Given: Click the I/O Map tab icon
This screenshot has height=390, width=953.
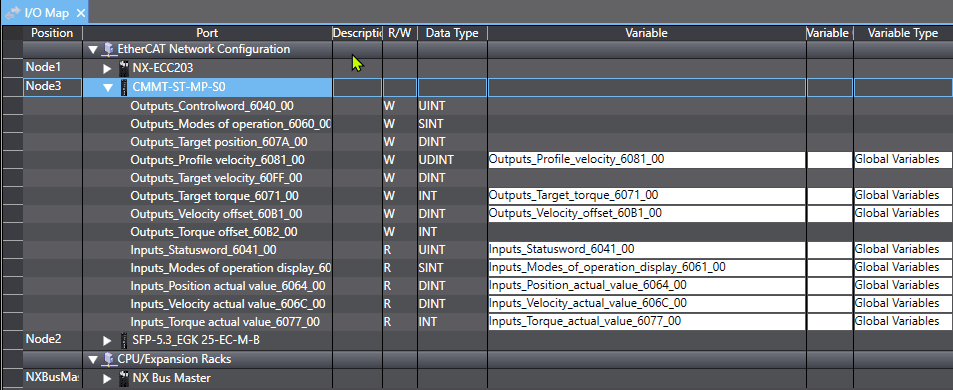Looking at the screenshot, I should (13, 13).
